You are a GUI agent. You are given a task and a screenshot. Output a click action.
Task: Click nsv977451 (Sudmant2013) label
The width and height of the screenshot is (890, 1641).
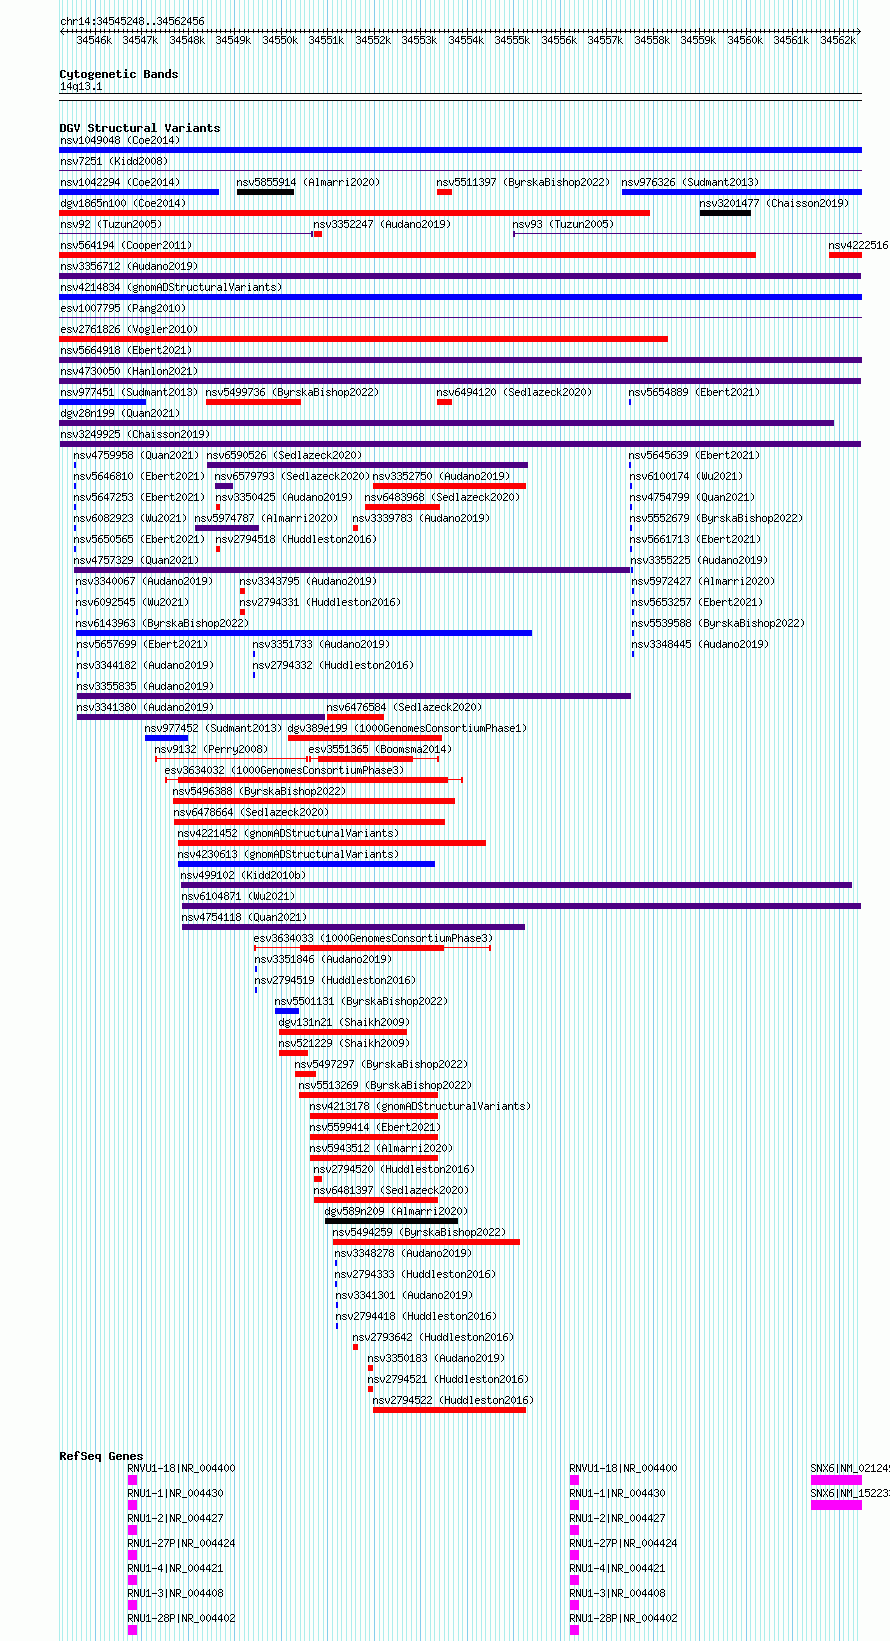tap(129, 392)
